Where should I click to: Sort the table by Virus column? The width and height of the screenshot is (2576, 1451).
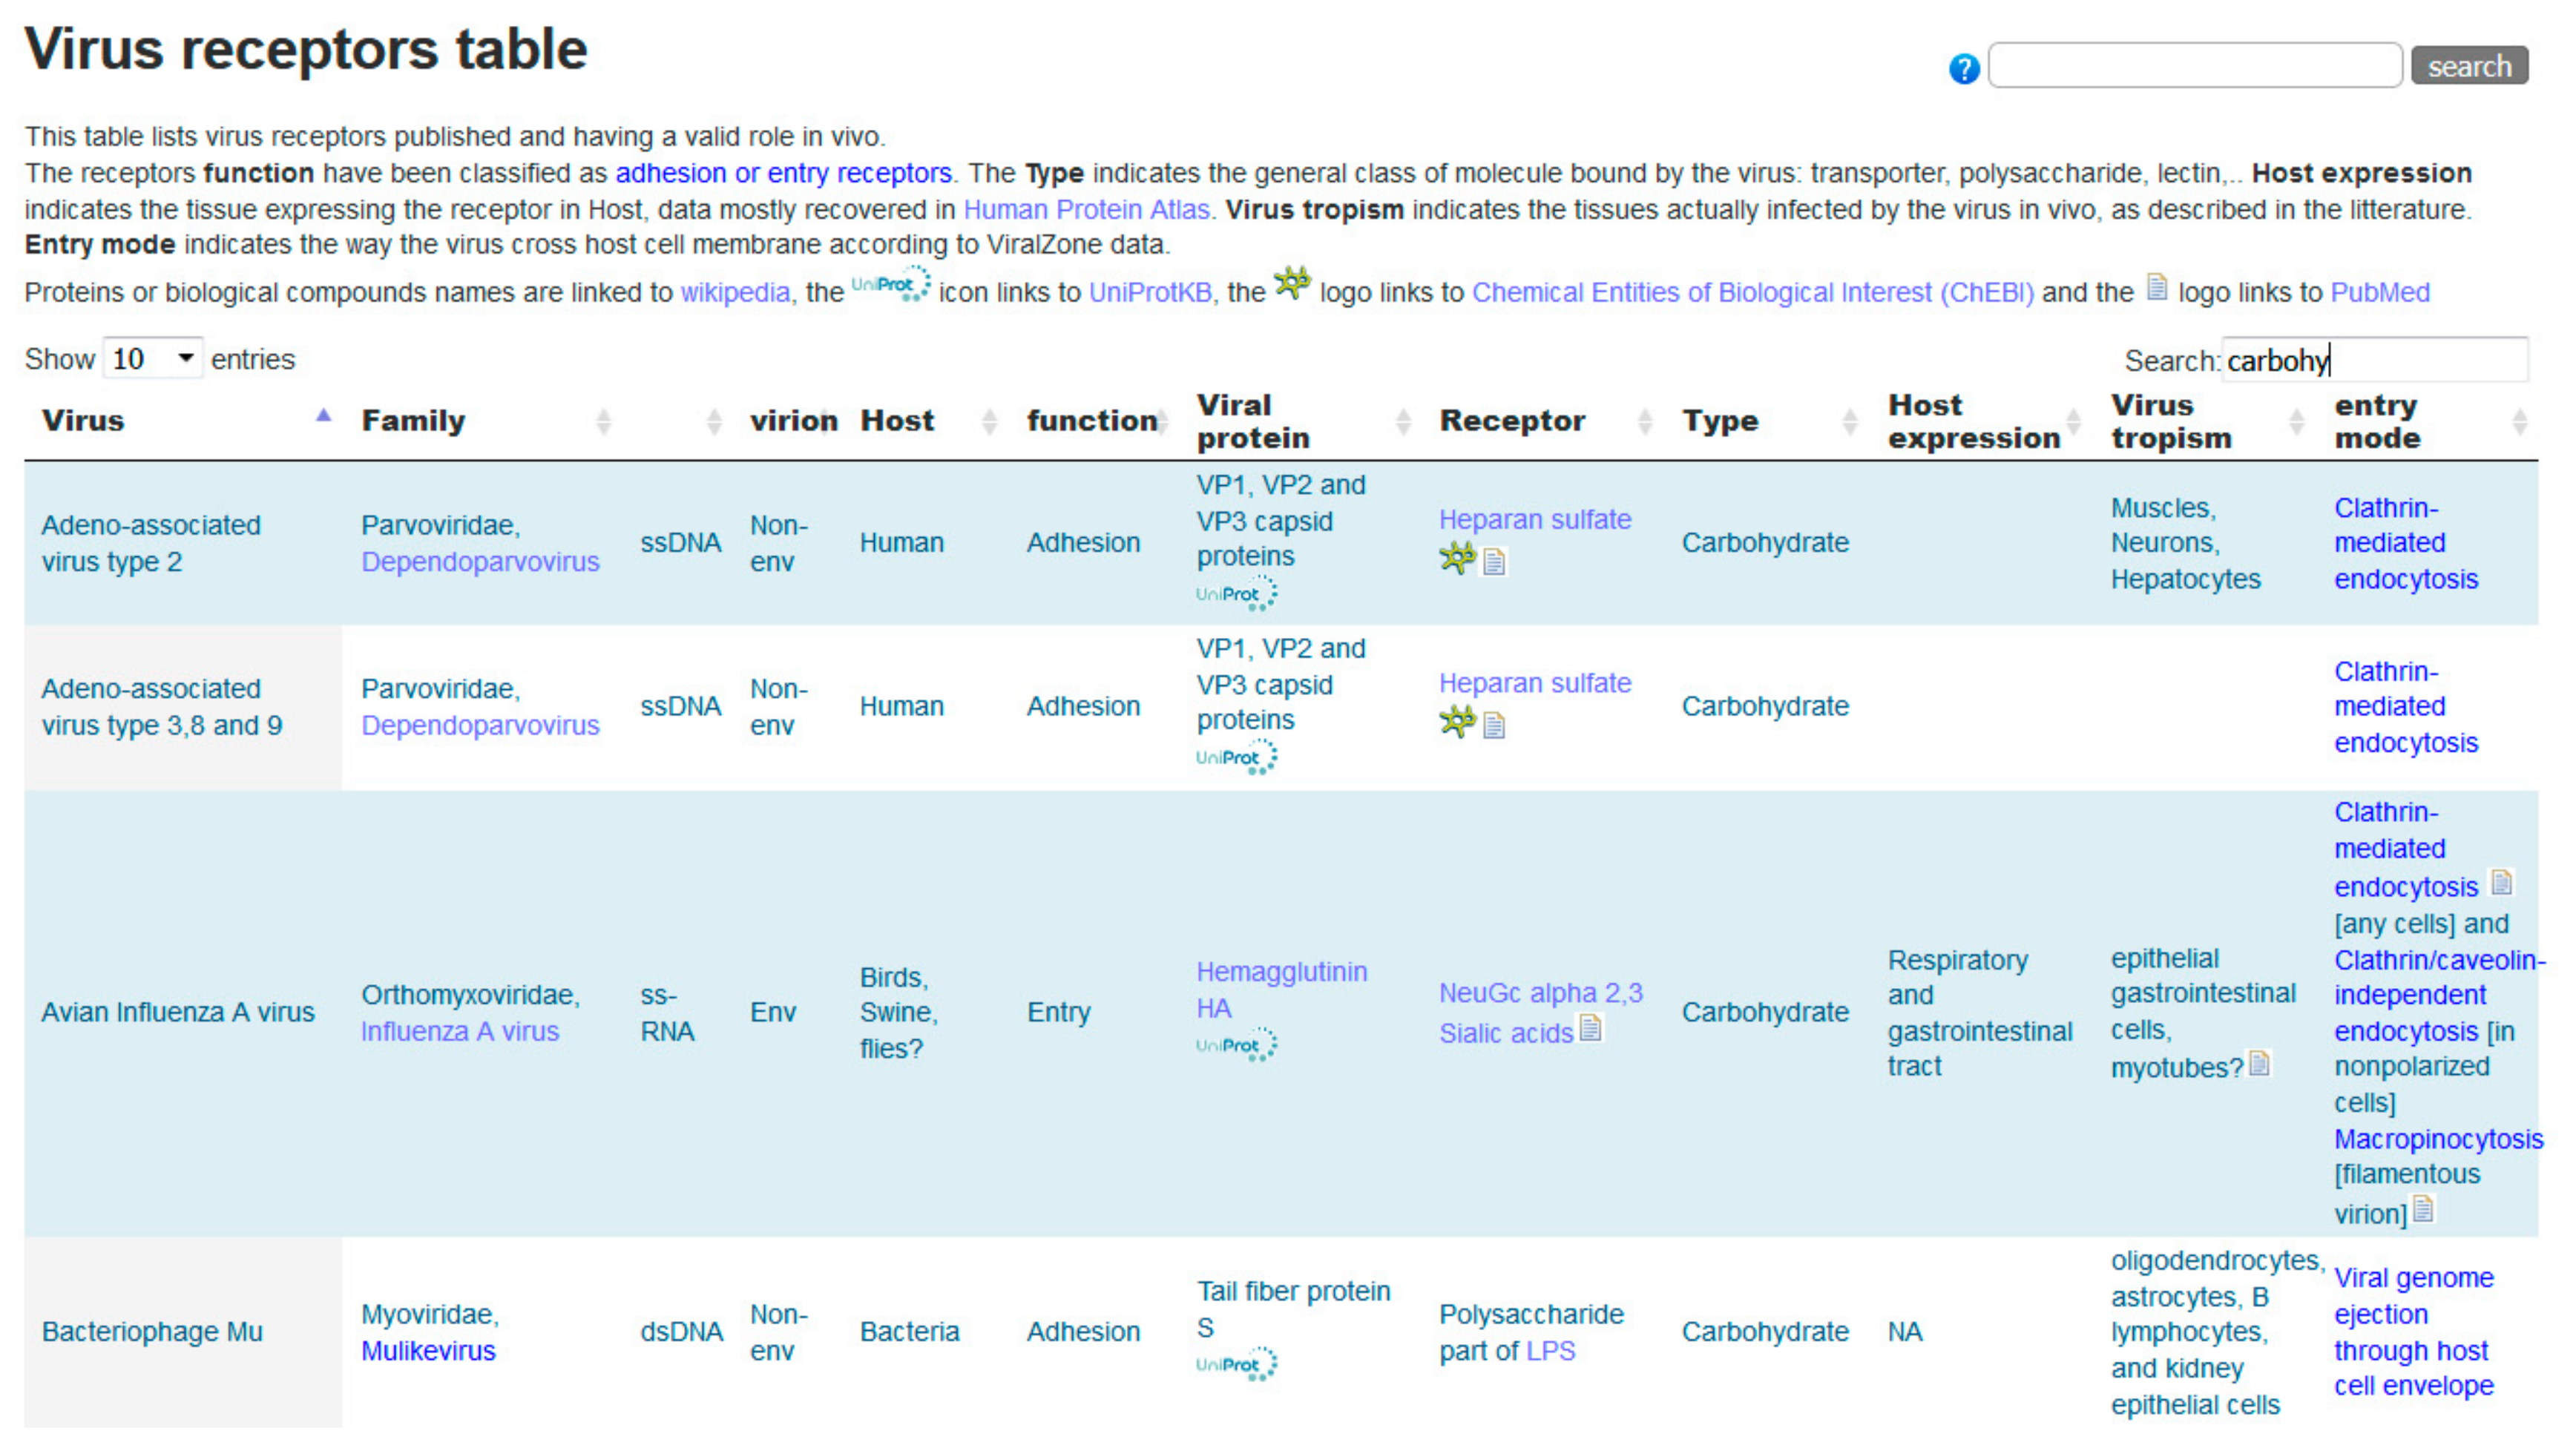pyautogui.click(x=182, y=420)
